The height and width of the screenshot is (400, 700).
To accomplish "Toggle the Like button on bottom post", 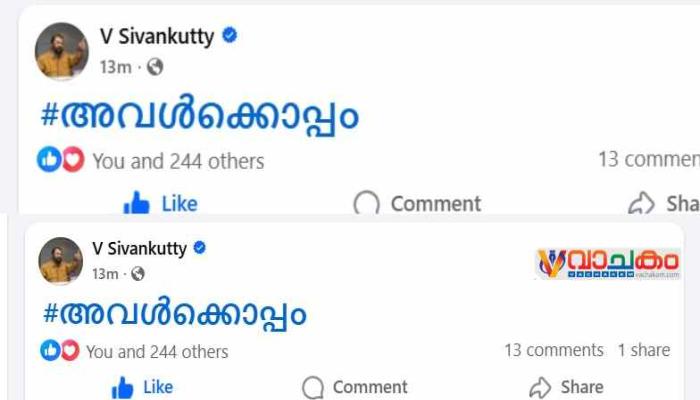I will tap(143, 387).
